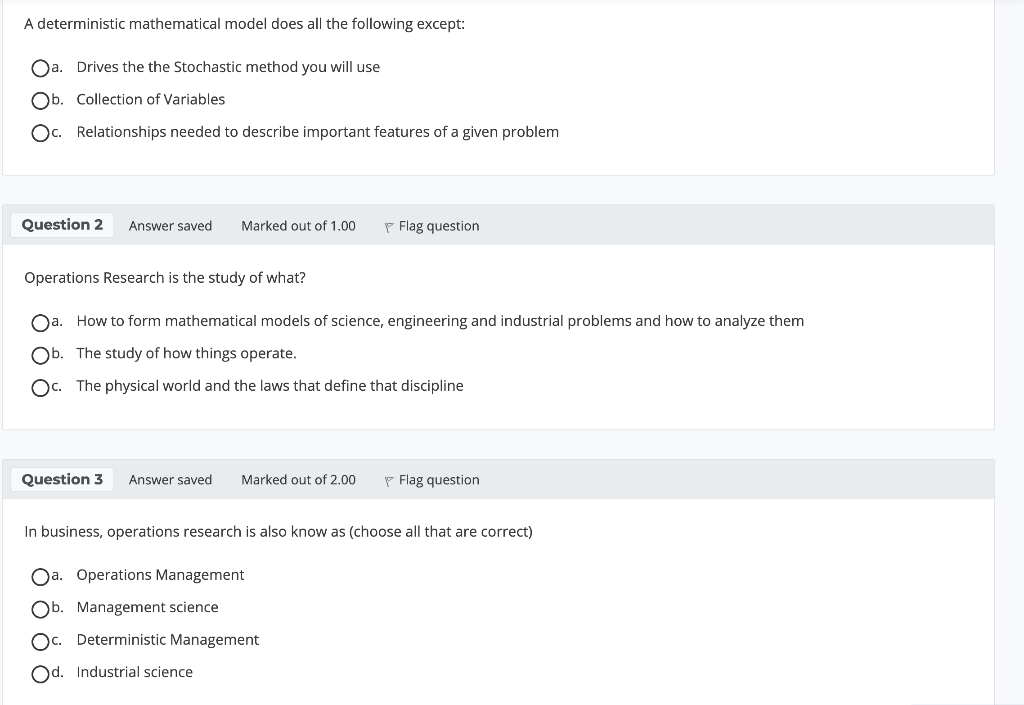This screenshot has height=705, width=1024.
Task: Flag question 3 via its link
Action: (x=438, y=480)
